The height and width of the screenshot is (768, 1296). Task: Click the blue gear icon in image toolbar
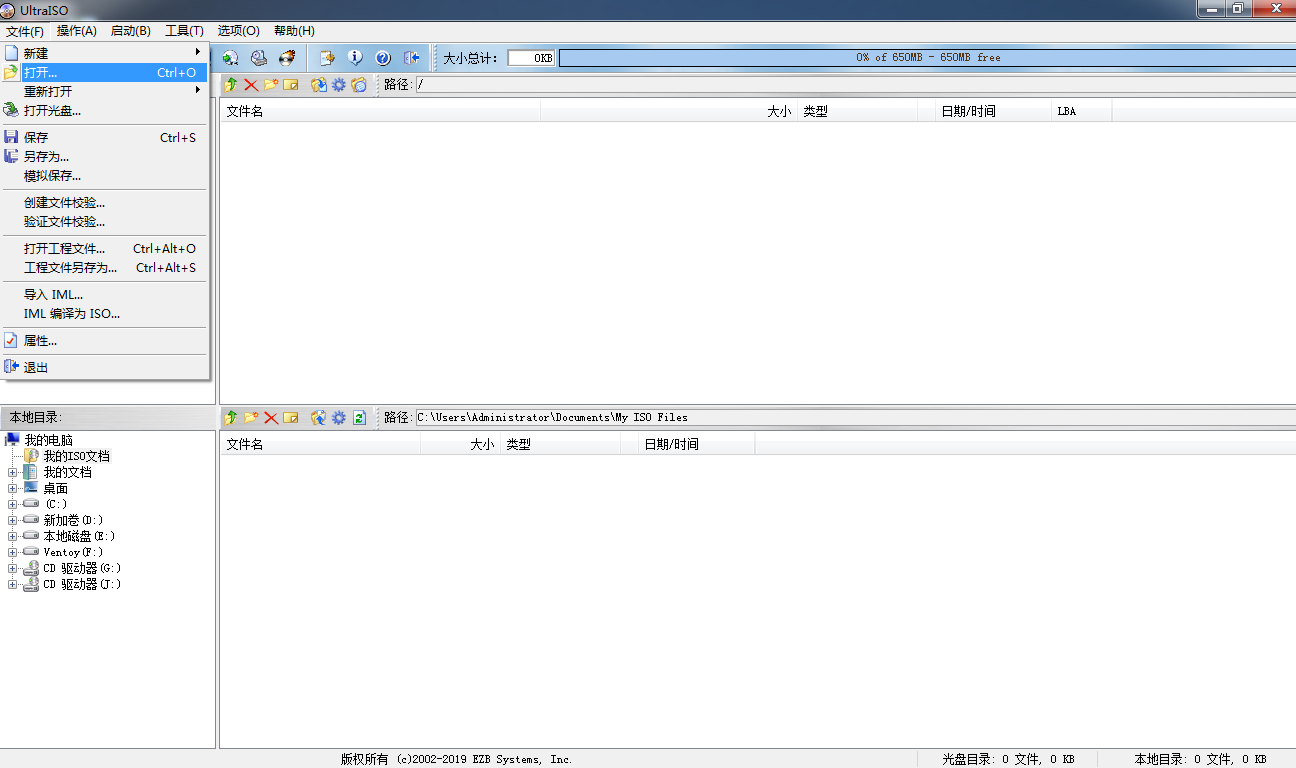(339, 85)
